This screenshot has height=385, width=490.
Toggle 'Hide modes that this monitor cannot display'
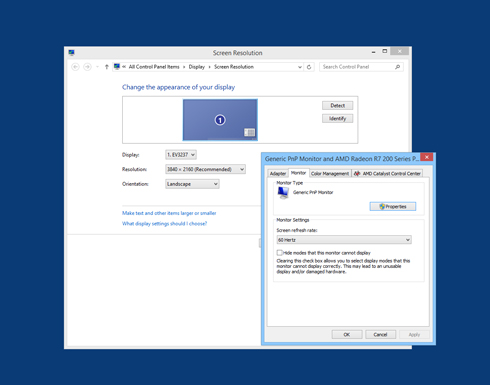[280, 253]
